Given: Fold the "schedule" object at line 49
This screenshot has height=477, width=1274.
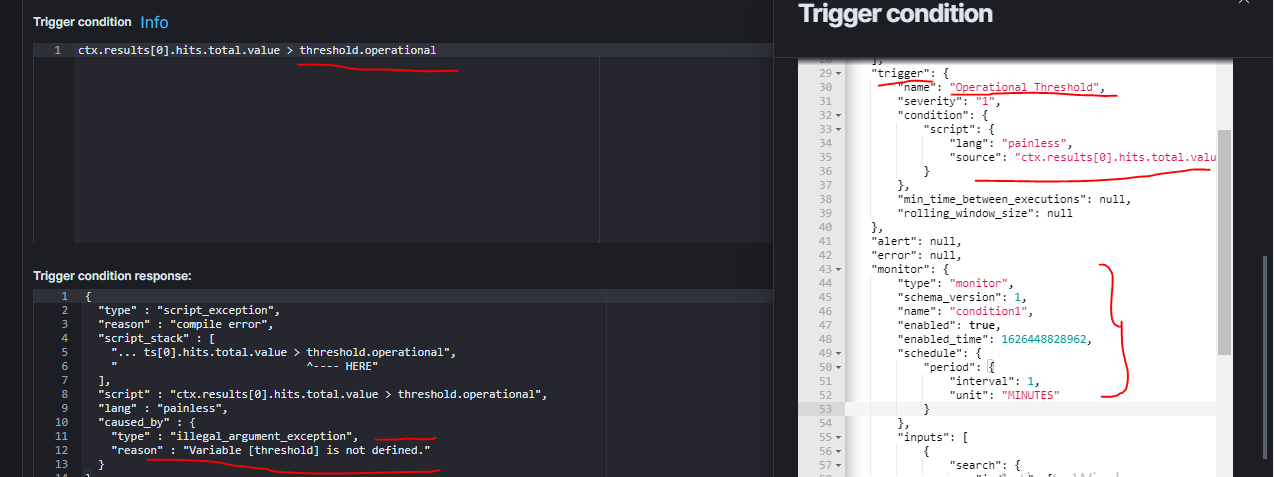Looking at the screenshot, I should point(838,353).
